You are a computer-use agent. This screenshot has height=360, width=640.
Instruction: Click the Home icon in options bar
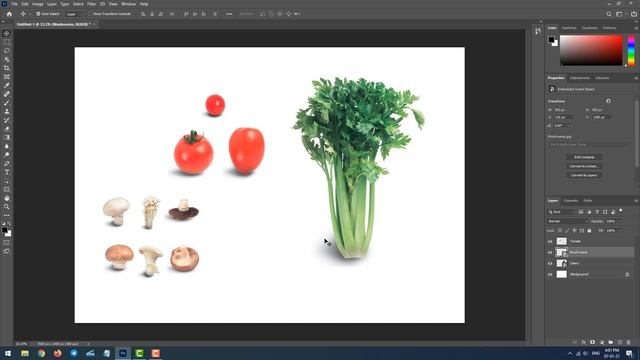[9, 14]
